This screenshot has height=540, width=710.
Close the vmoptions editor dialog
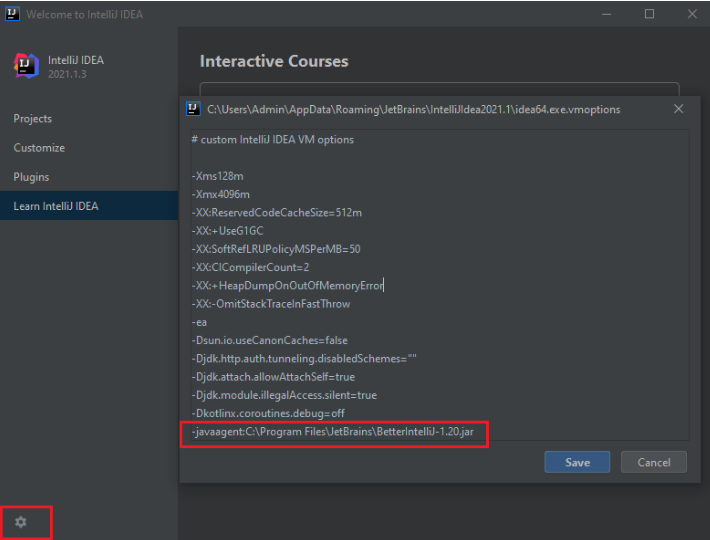[x=678, y=109]
